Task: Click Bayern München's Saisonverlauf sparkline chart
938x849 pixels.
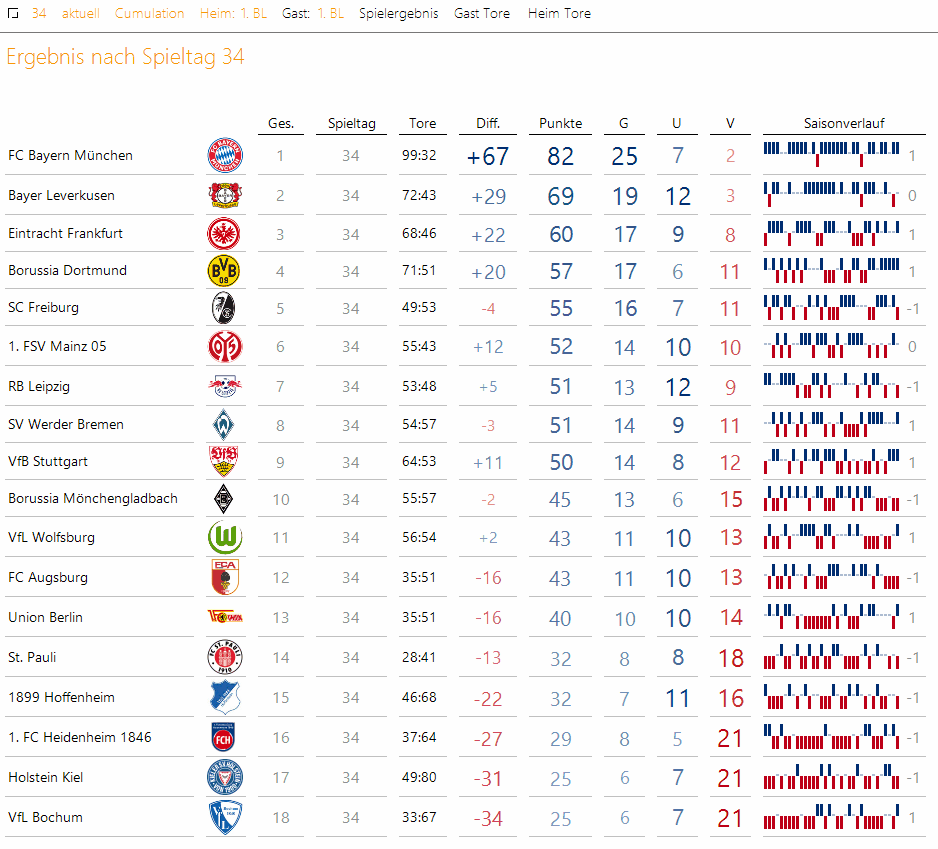Action: click(x=832, y=155)
